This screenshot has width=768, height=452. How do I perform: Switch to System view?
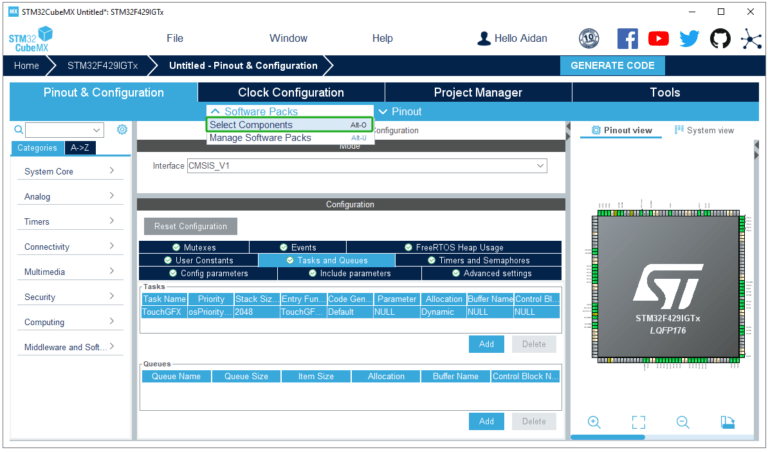[705, 130]
